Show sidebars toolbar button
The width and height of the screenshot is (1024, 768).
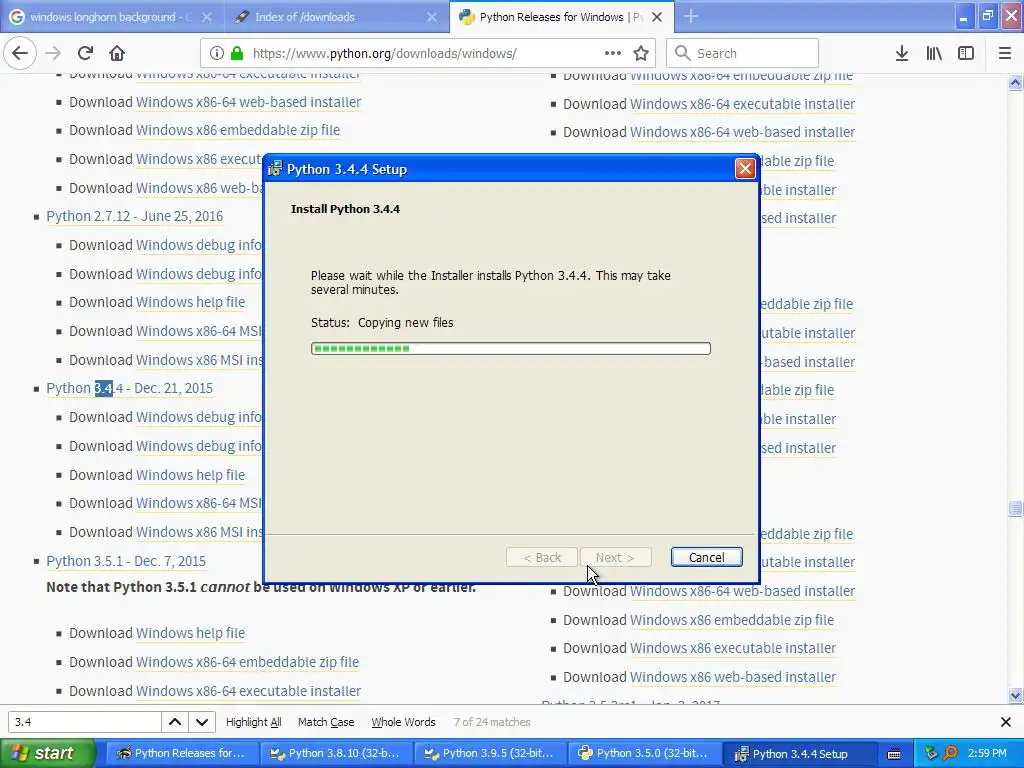point(966,53)
